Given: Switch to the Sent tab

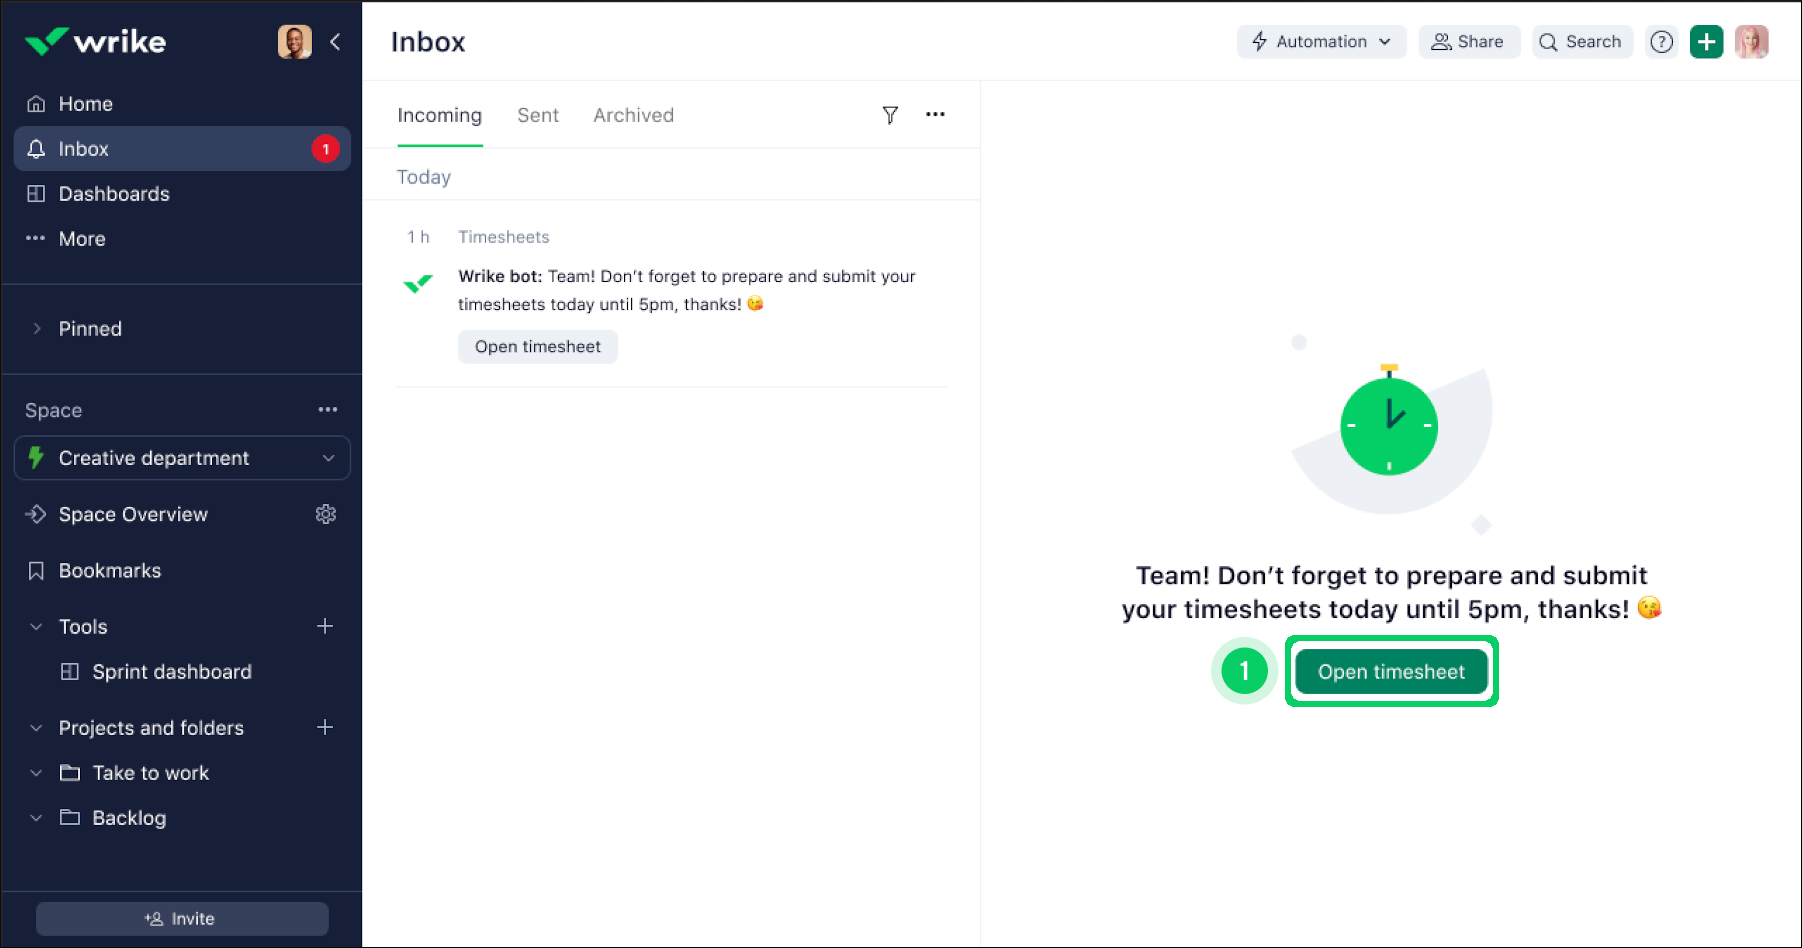Looking at the screenshot, I should click(538, 115).
